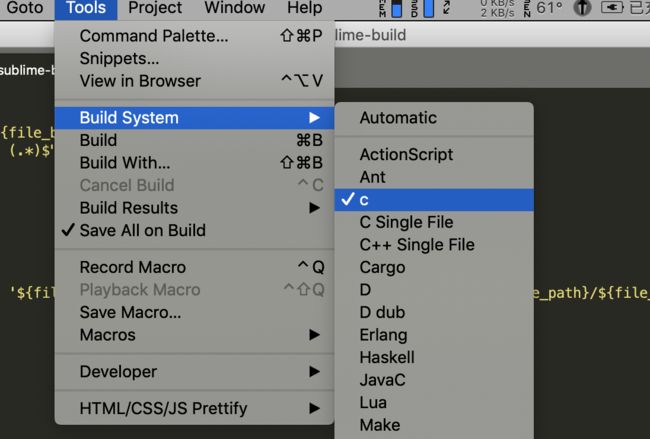Click the SSD usage indicator icon

coord(422,8)
